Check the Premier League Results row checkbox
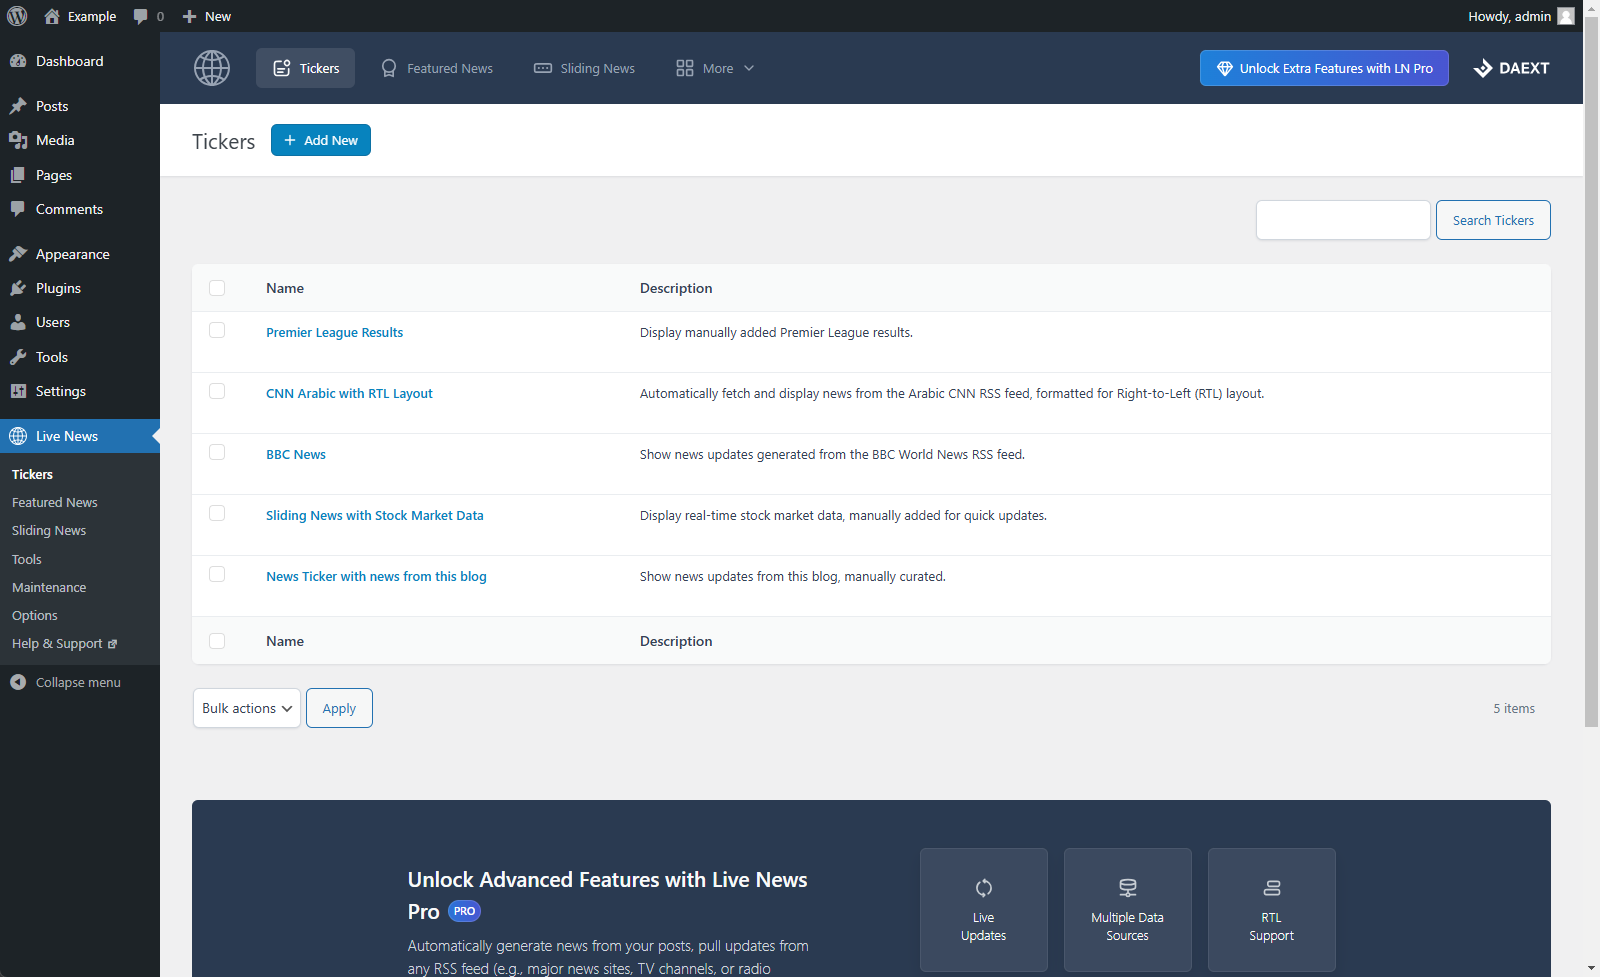The image size is (1600, 977). pyautogui.click(x=217, y=330)
